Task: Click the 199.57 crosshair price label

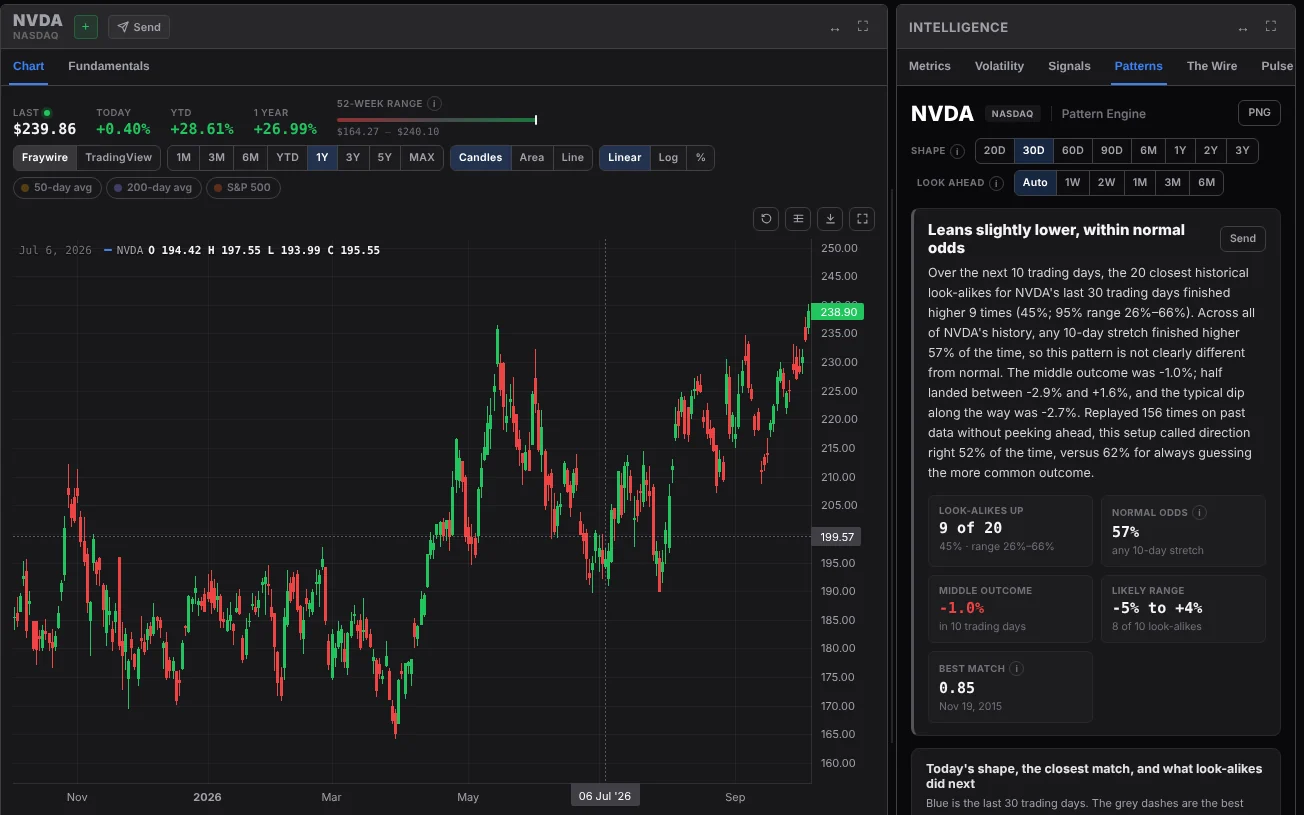Action: click(x=838, y=537)
